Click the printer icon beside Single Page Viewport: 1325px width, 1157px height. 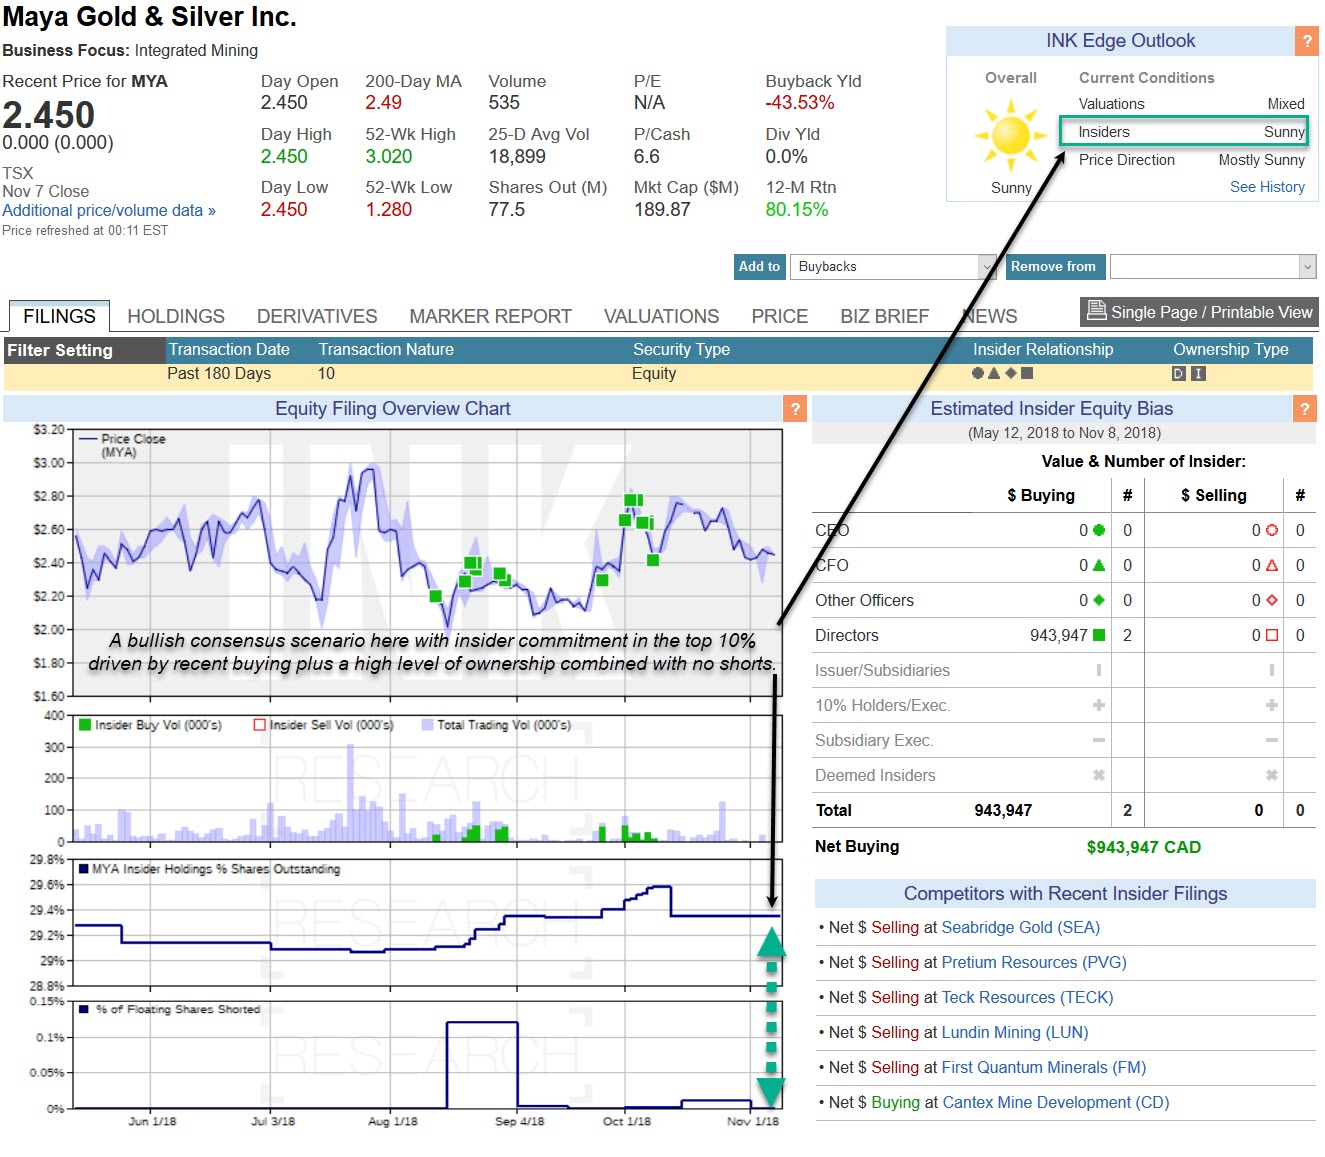(x=1097, y=310)
